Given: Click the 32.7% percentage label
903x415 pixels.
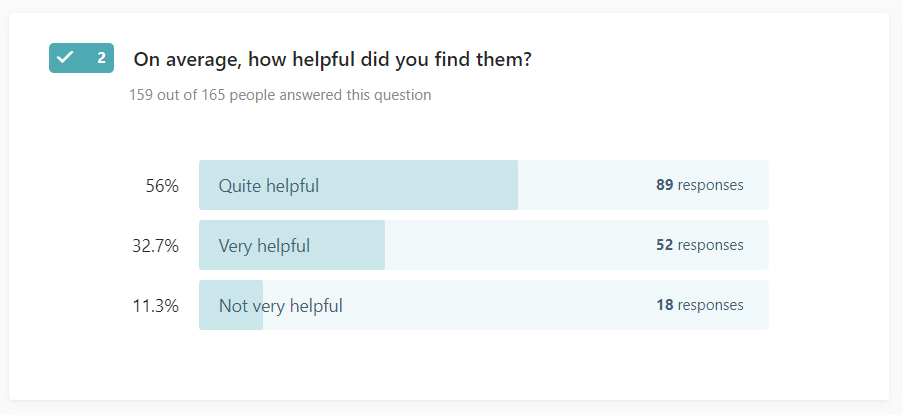Looking at the screenshot, I should (x=155, y=246).
